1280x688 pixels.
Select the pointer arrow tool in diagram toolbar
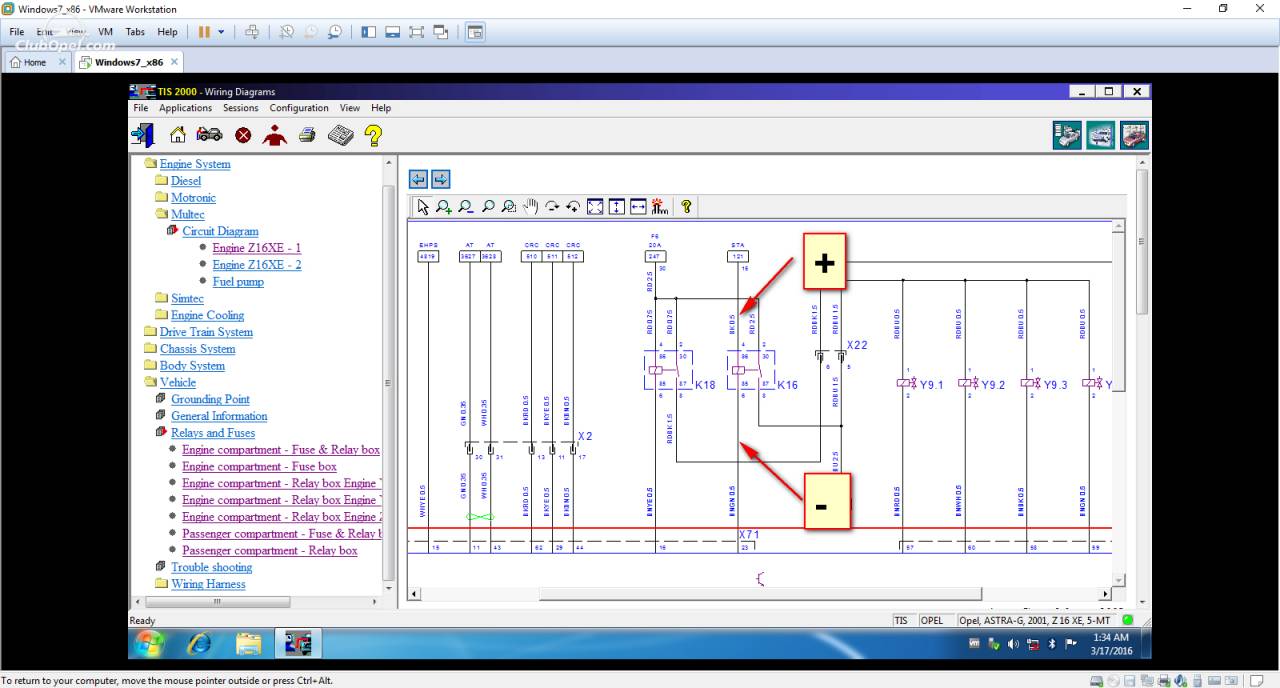pyautogui.click(x=423, y=207)
